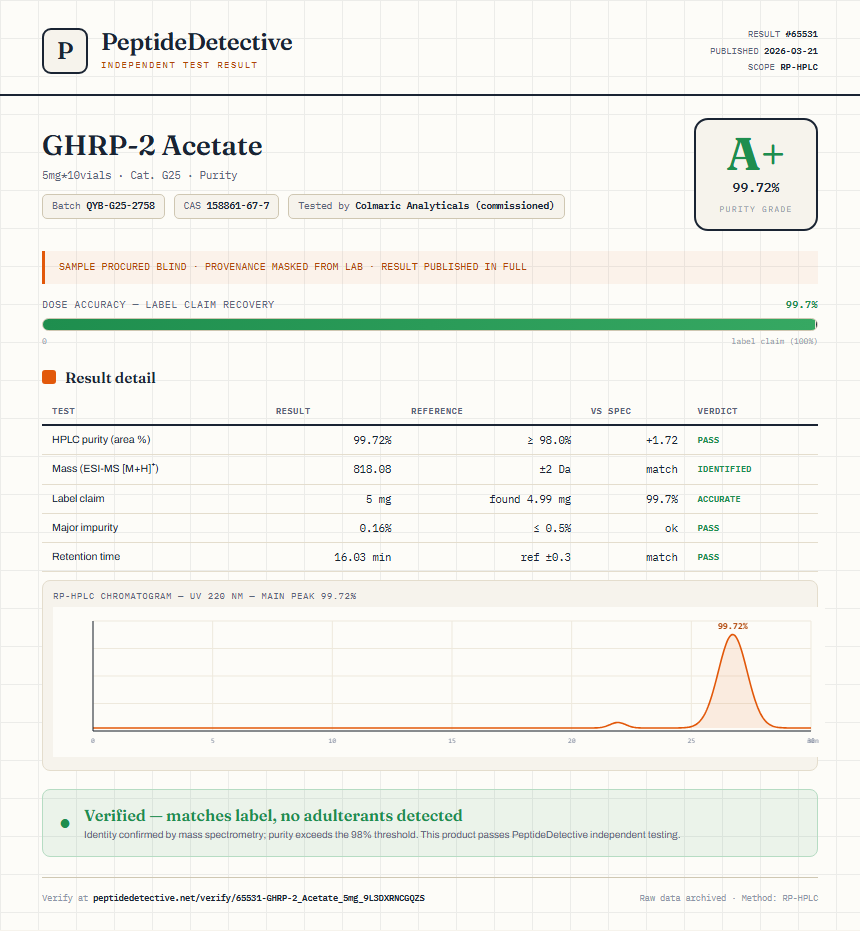Viewport: 860px width, 931px height.
Task: Click the orange square beside Result detail
Action: pyautogui.click(x=49, y=377)
